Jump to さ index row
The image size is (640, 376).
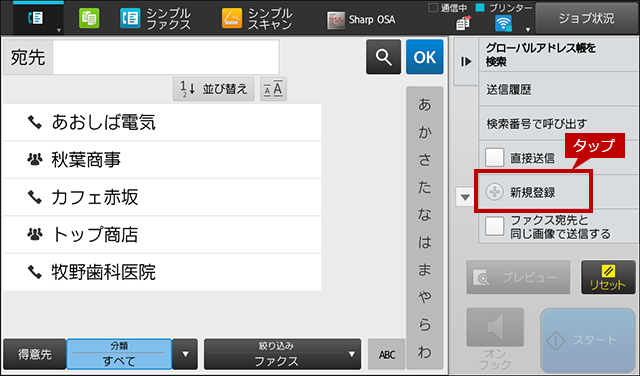[x=424, y=160]
